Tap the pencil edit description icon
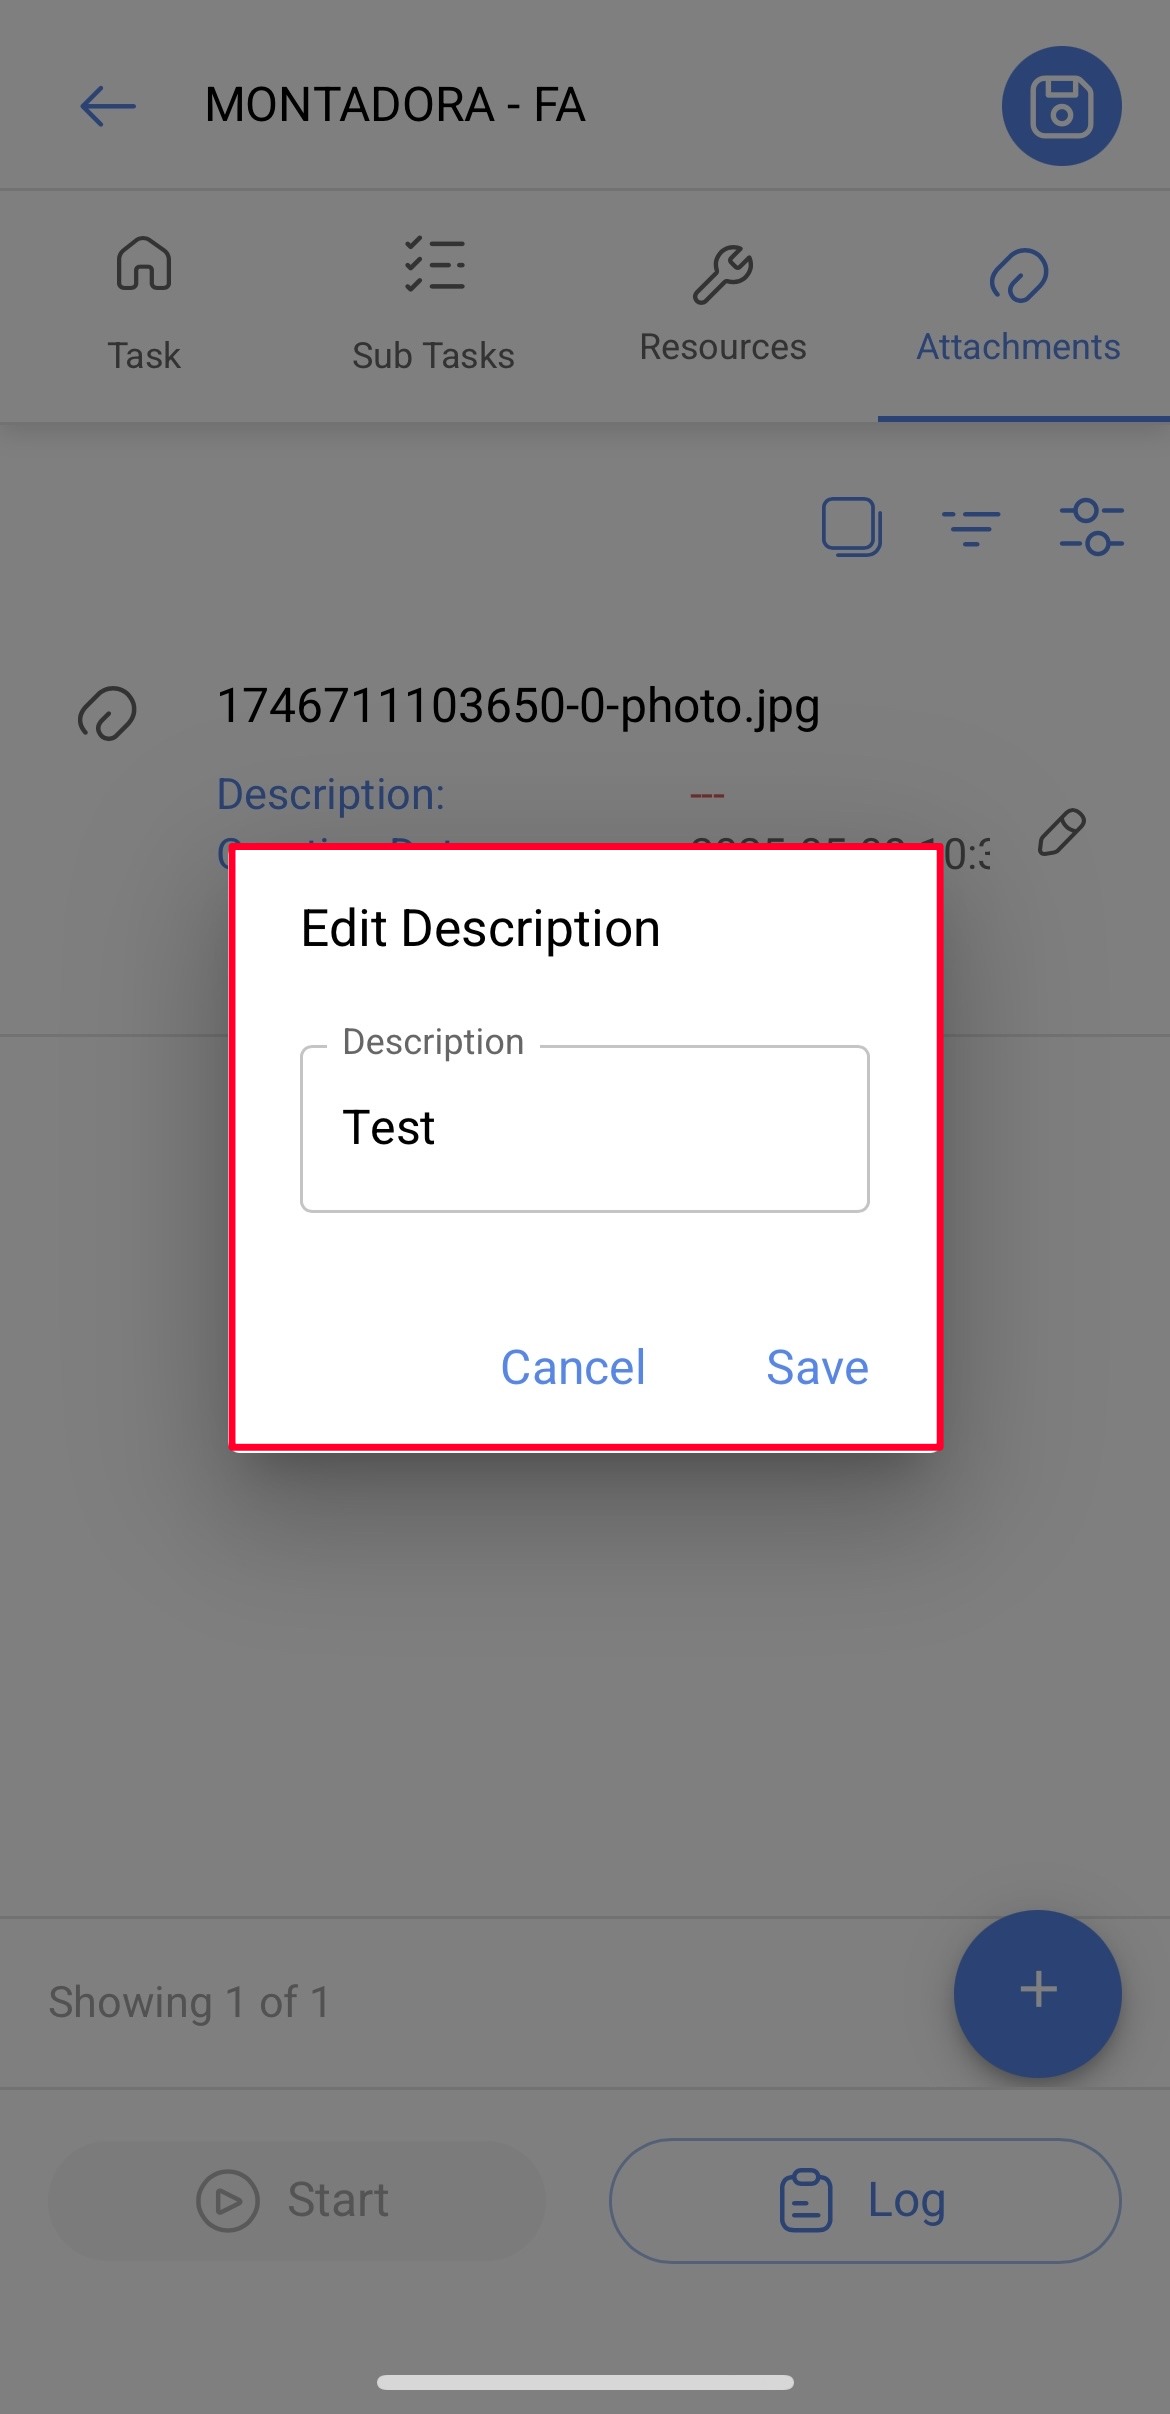 click(1061, 832)
